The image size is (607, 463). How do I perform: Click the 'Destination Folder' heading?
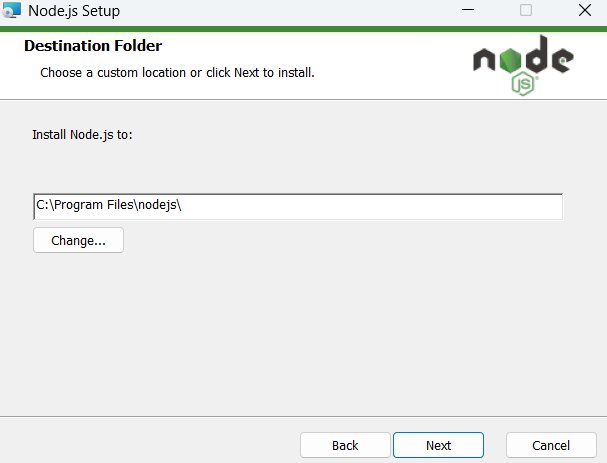pos(93,46)
